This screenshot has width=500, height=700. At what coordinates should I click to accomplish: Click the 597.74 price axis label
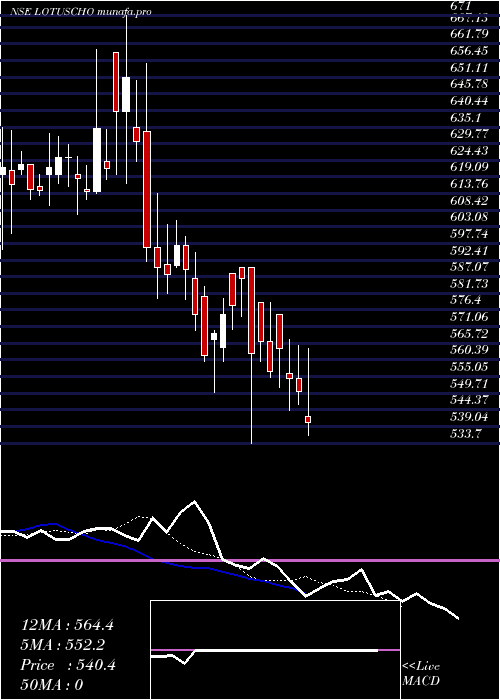point(470,234)
